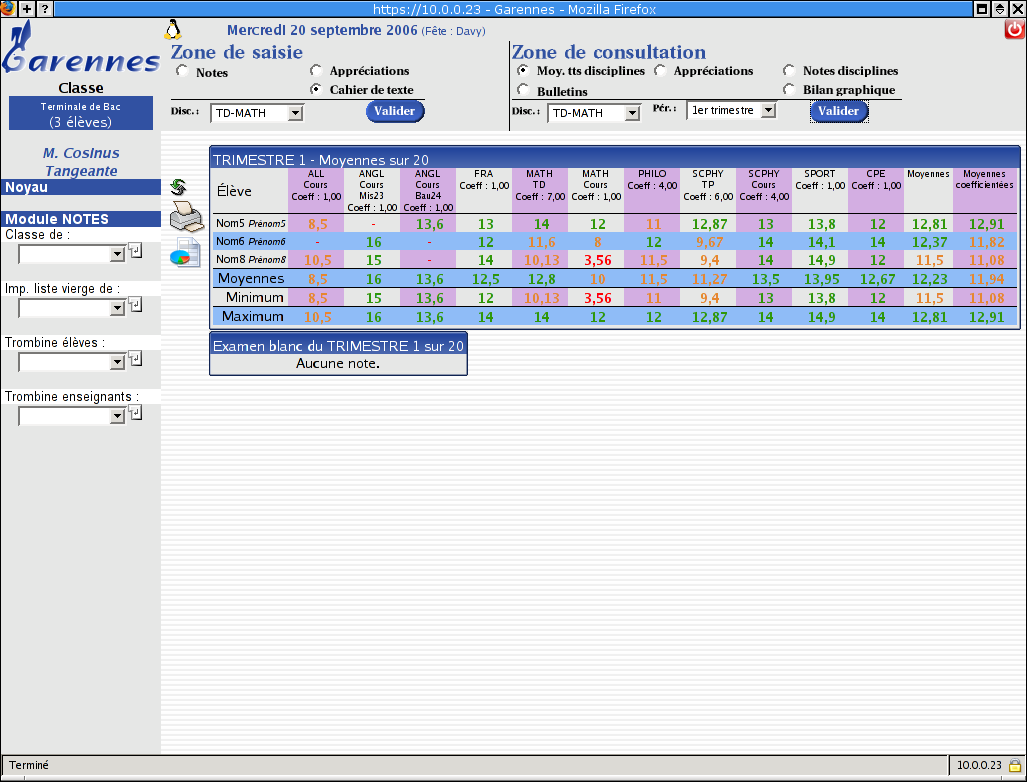Click the go icon next to Classe de
The height and width of the screenshot is (782, 1027).
pos(136,250)
